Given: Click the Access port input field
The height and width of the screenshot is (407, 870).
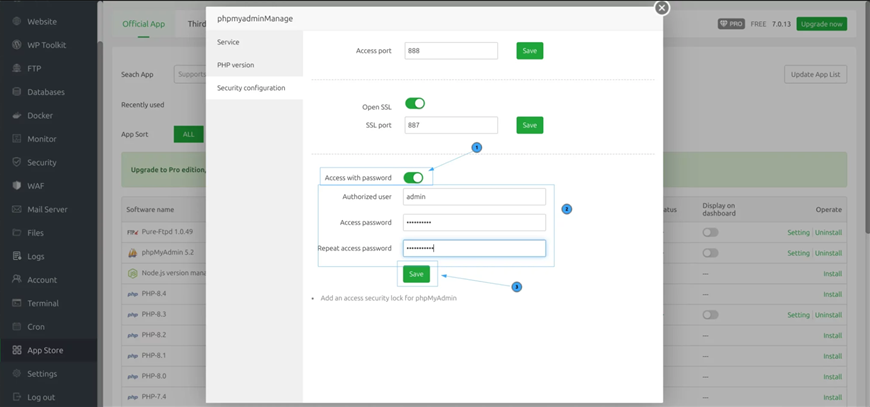Looking at the screenshot, I should [x=451, y=50].
